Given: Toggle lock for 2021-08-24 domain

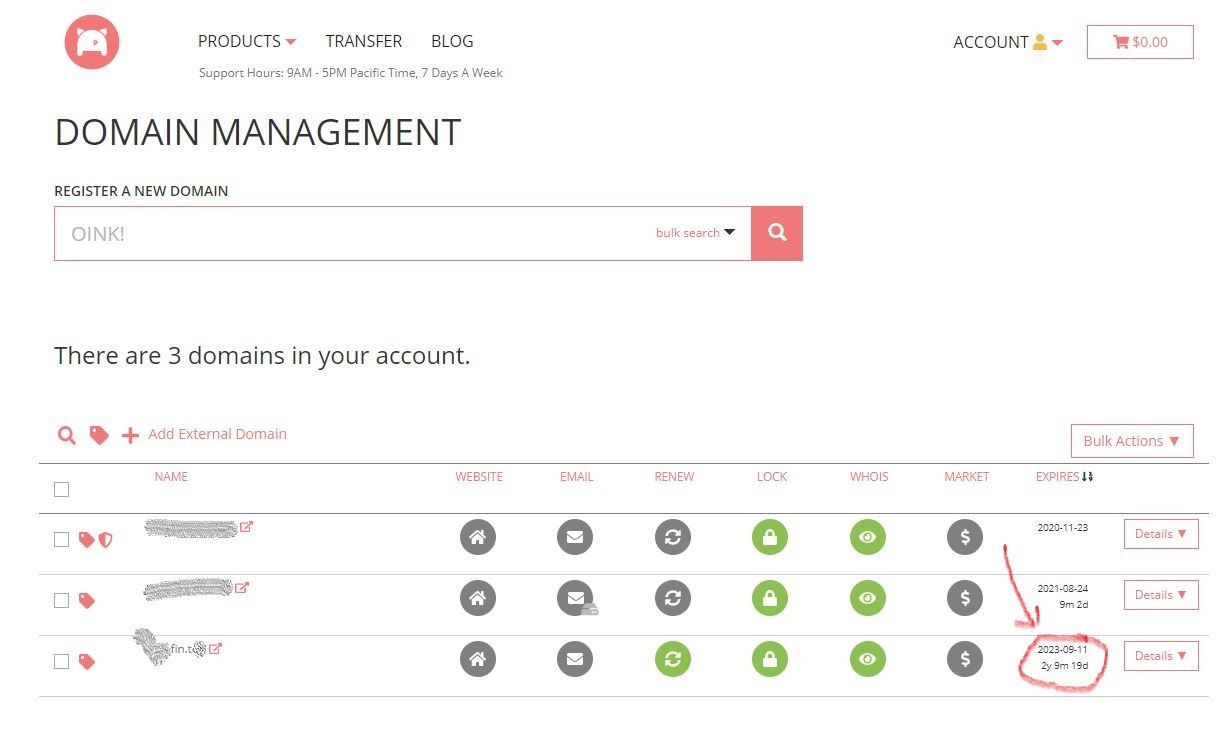Looking at the screenshot, I should coord(770,599).
